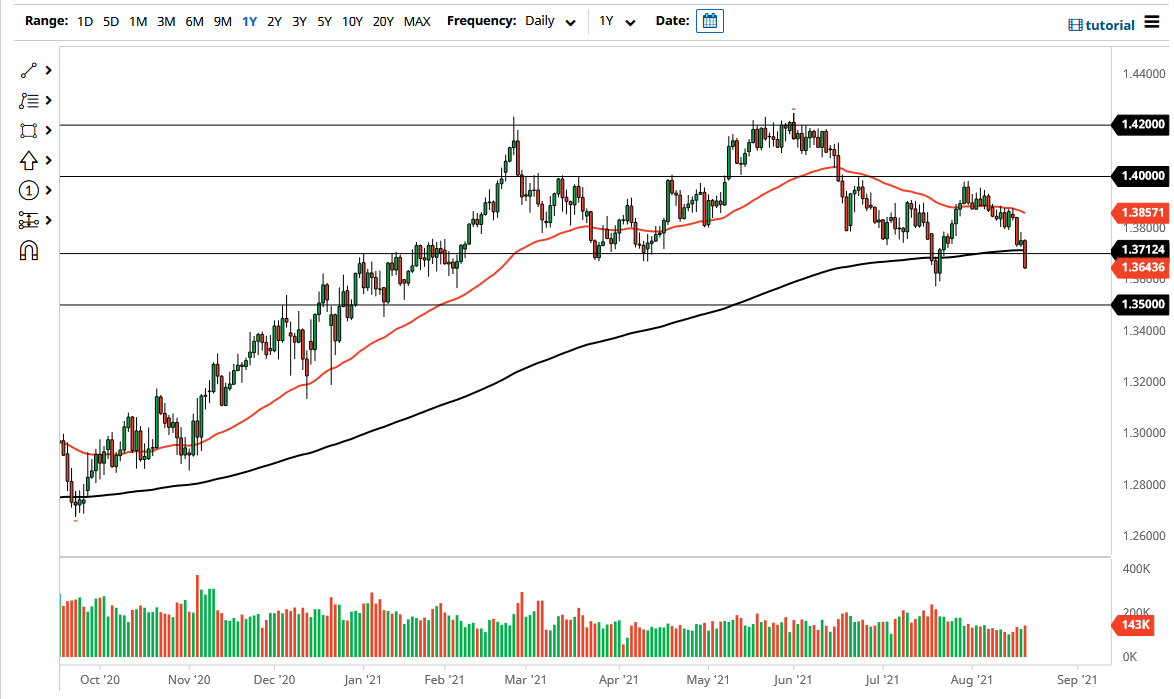
Task: Switch the highlighted 1Y range off to 6M
Action: pyautogui.click(x=195, y=20)
